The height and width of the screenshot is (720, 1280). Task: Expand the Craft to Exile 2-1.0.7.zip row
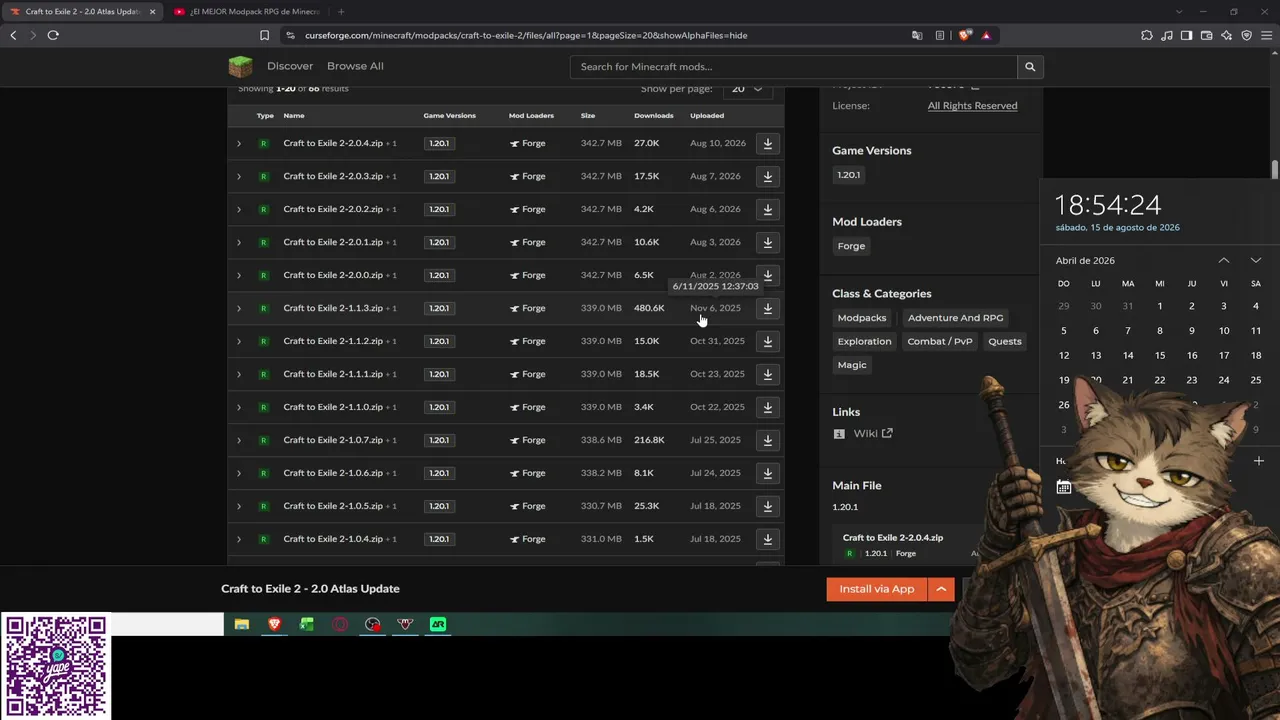tap(239, 440)
